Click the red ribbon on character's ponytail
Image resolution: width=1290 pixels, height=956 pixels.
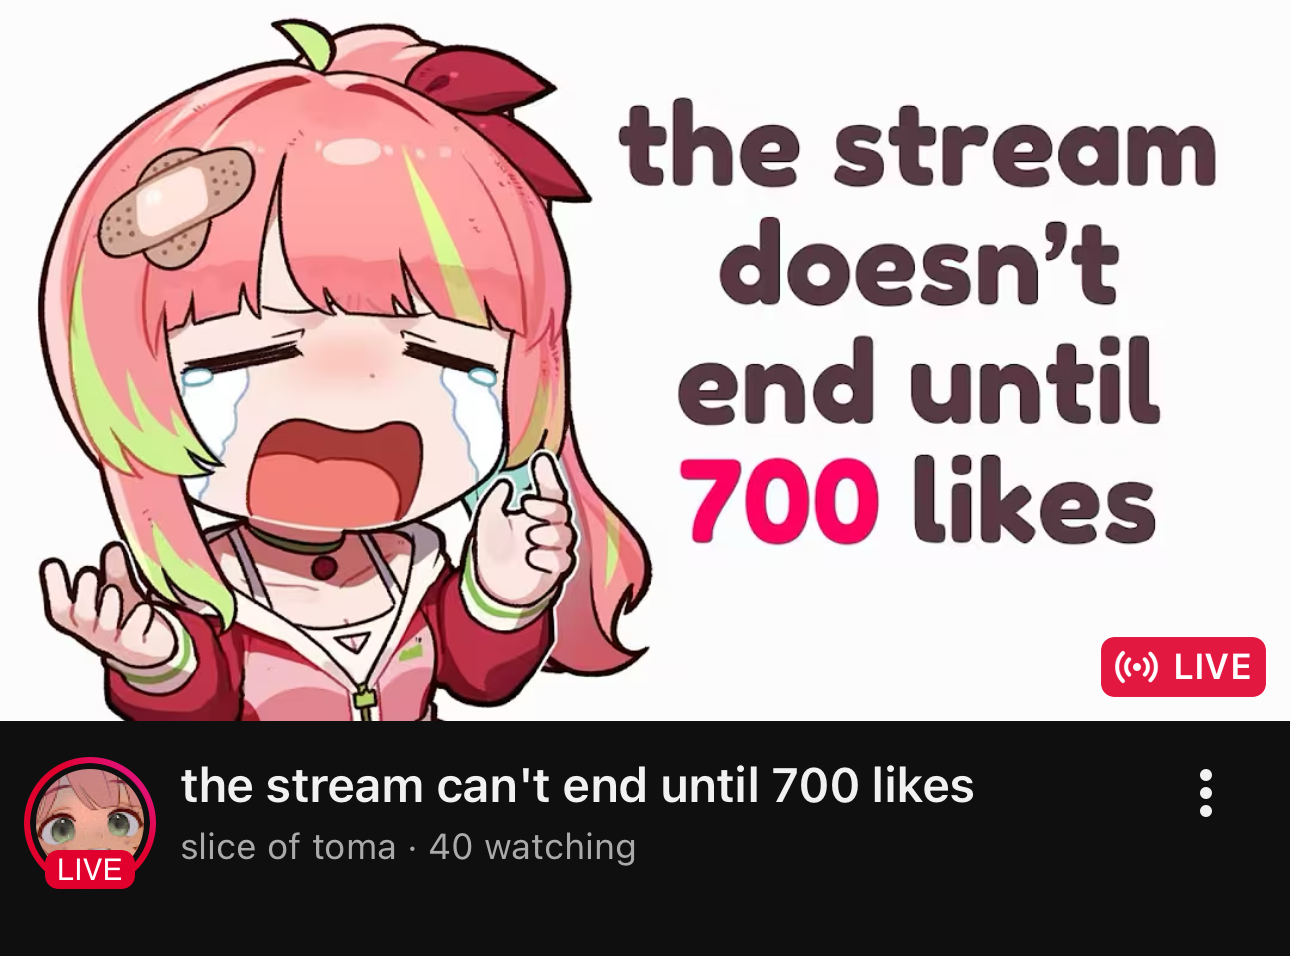point(500,118)
